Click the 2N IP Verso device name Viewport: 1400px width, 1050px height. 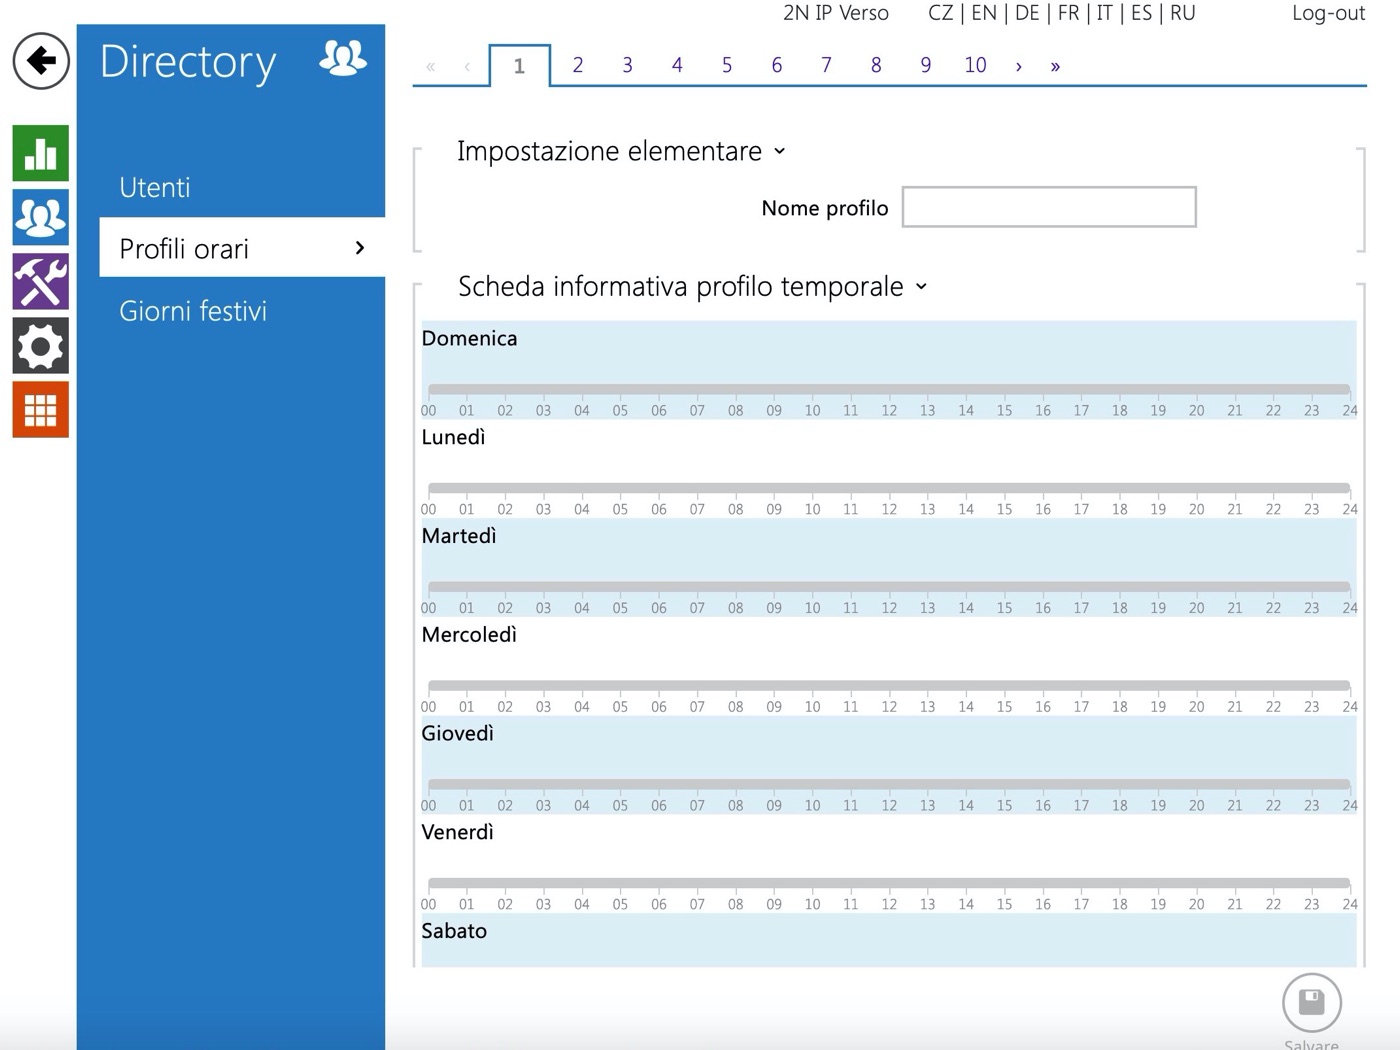[836, 13]
